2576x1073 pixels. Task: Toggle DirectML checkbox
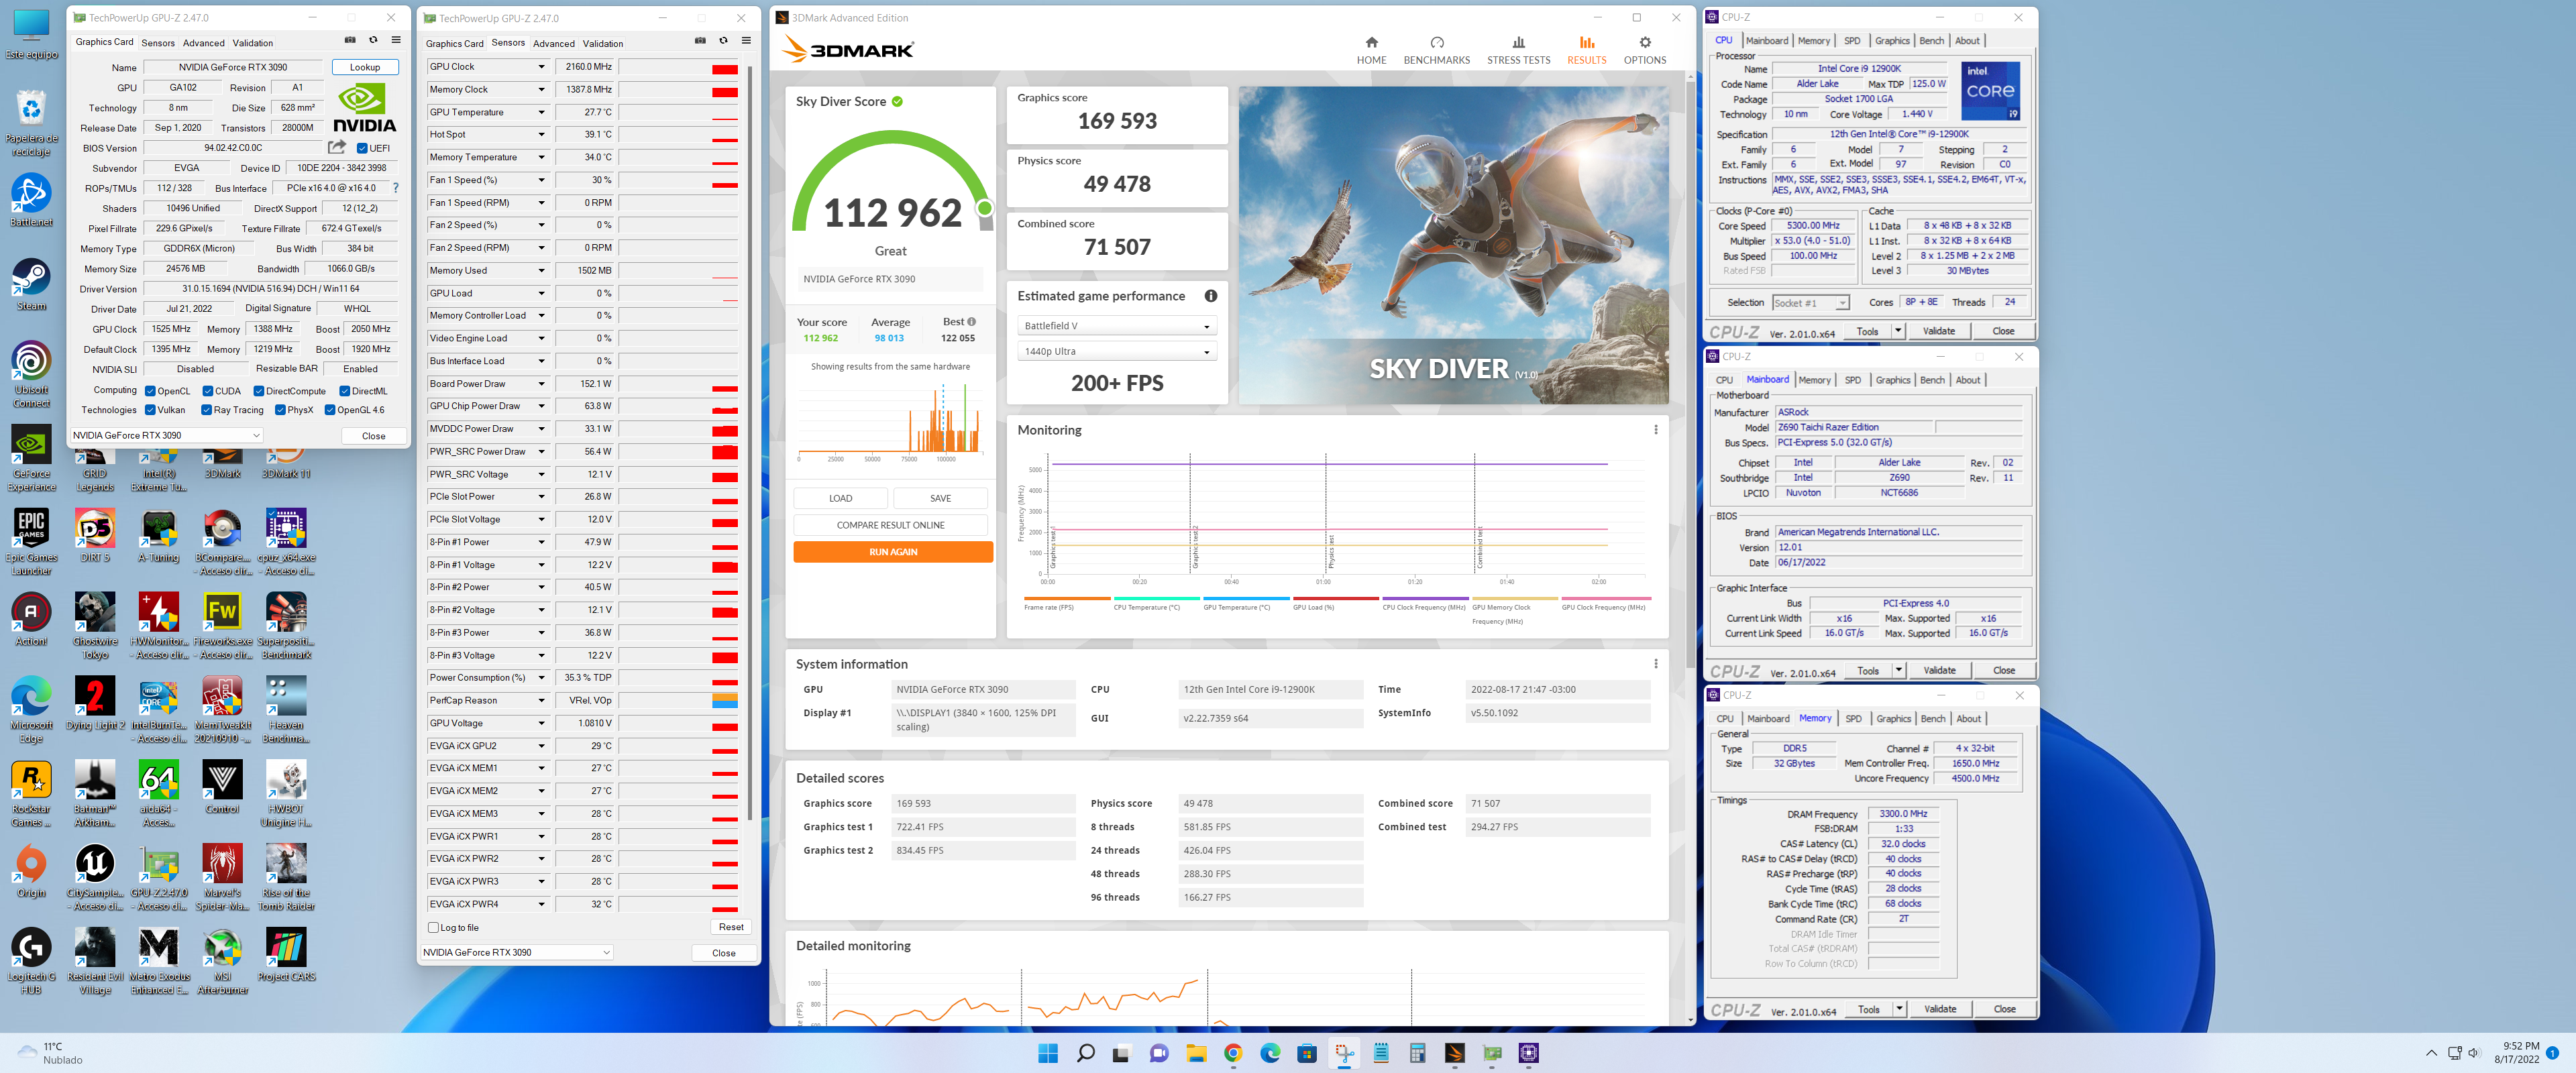(x=345, y=391)
